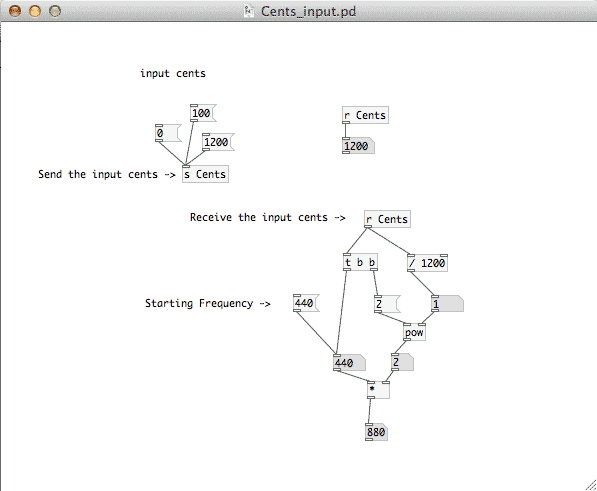Click the 100 message box
This screenshot has height=491, width=597.
203,113
